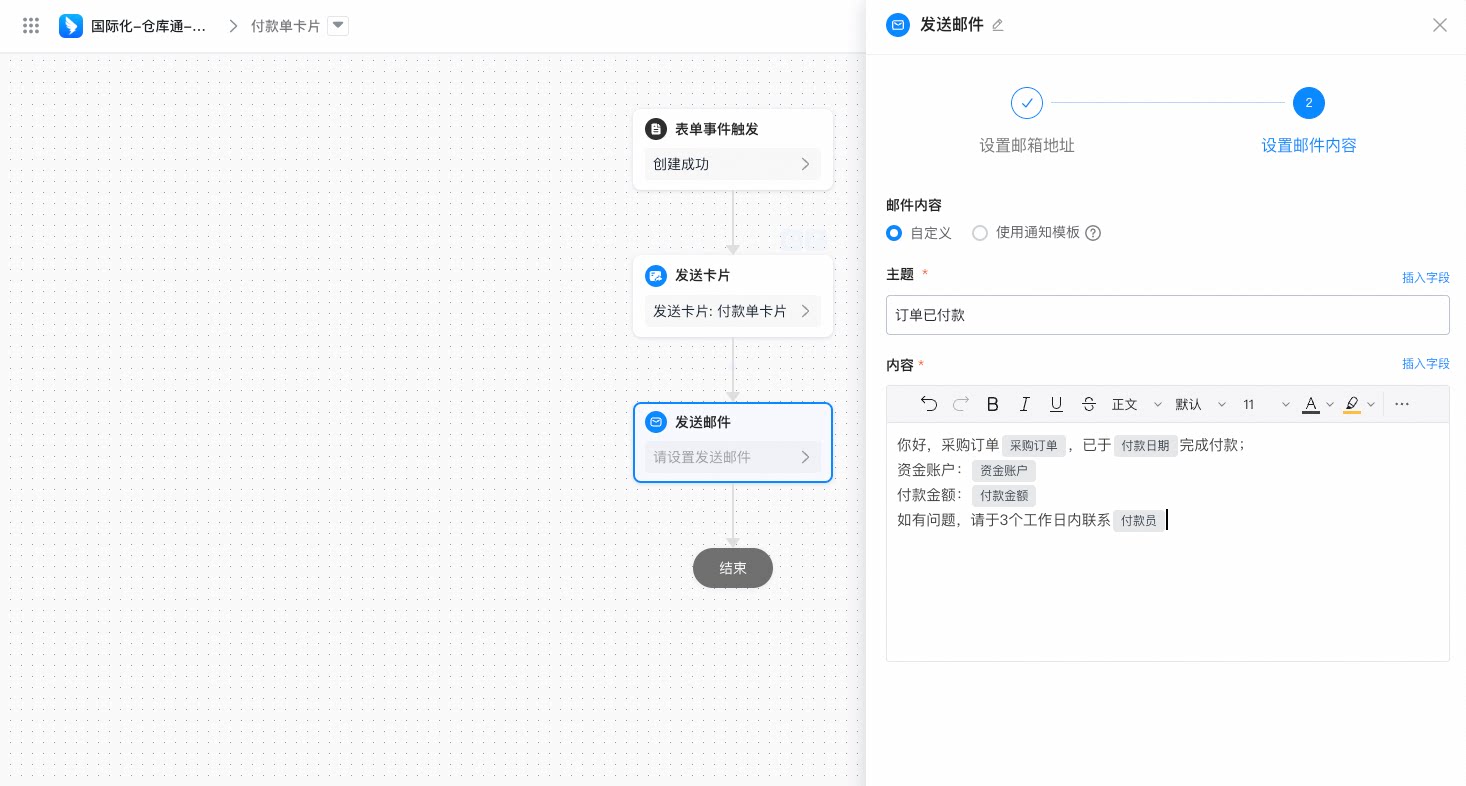This screenshot has height=786, width=1466.
Task: Click the undo icon in editor toolbar
Action: (x=929, y=404)
